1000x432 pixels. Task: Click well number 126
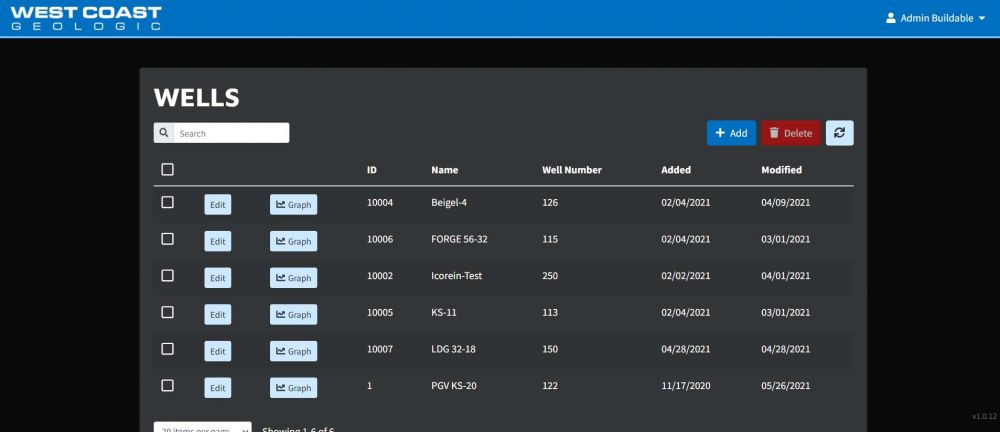550,203
